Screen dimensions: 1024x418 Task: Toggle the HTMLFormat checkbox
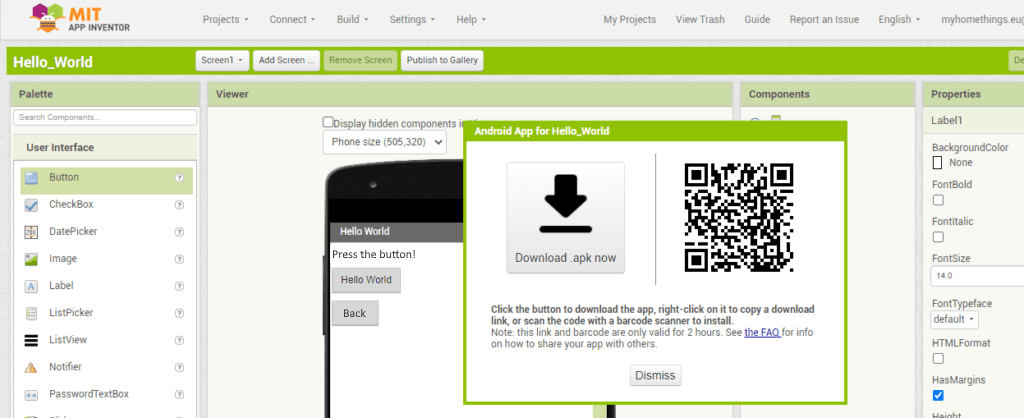[x=938, y=358]
